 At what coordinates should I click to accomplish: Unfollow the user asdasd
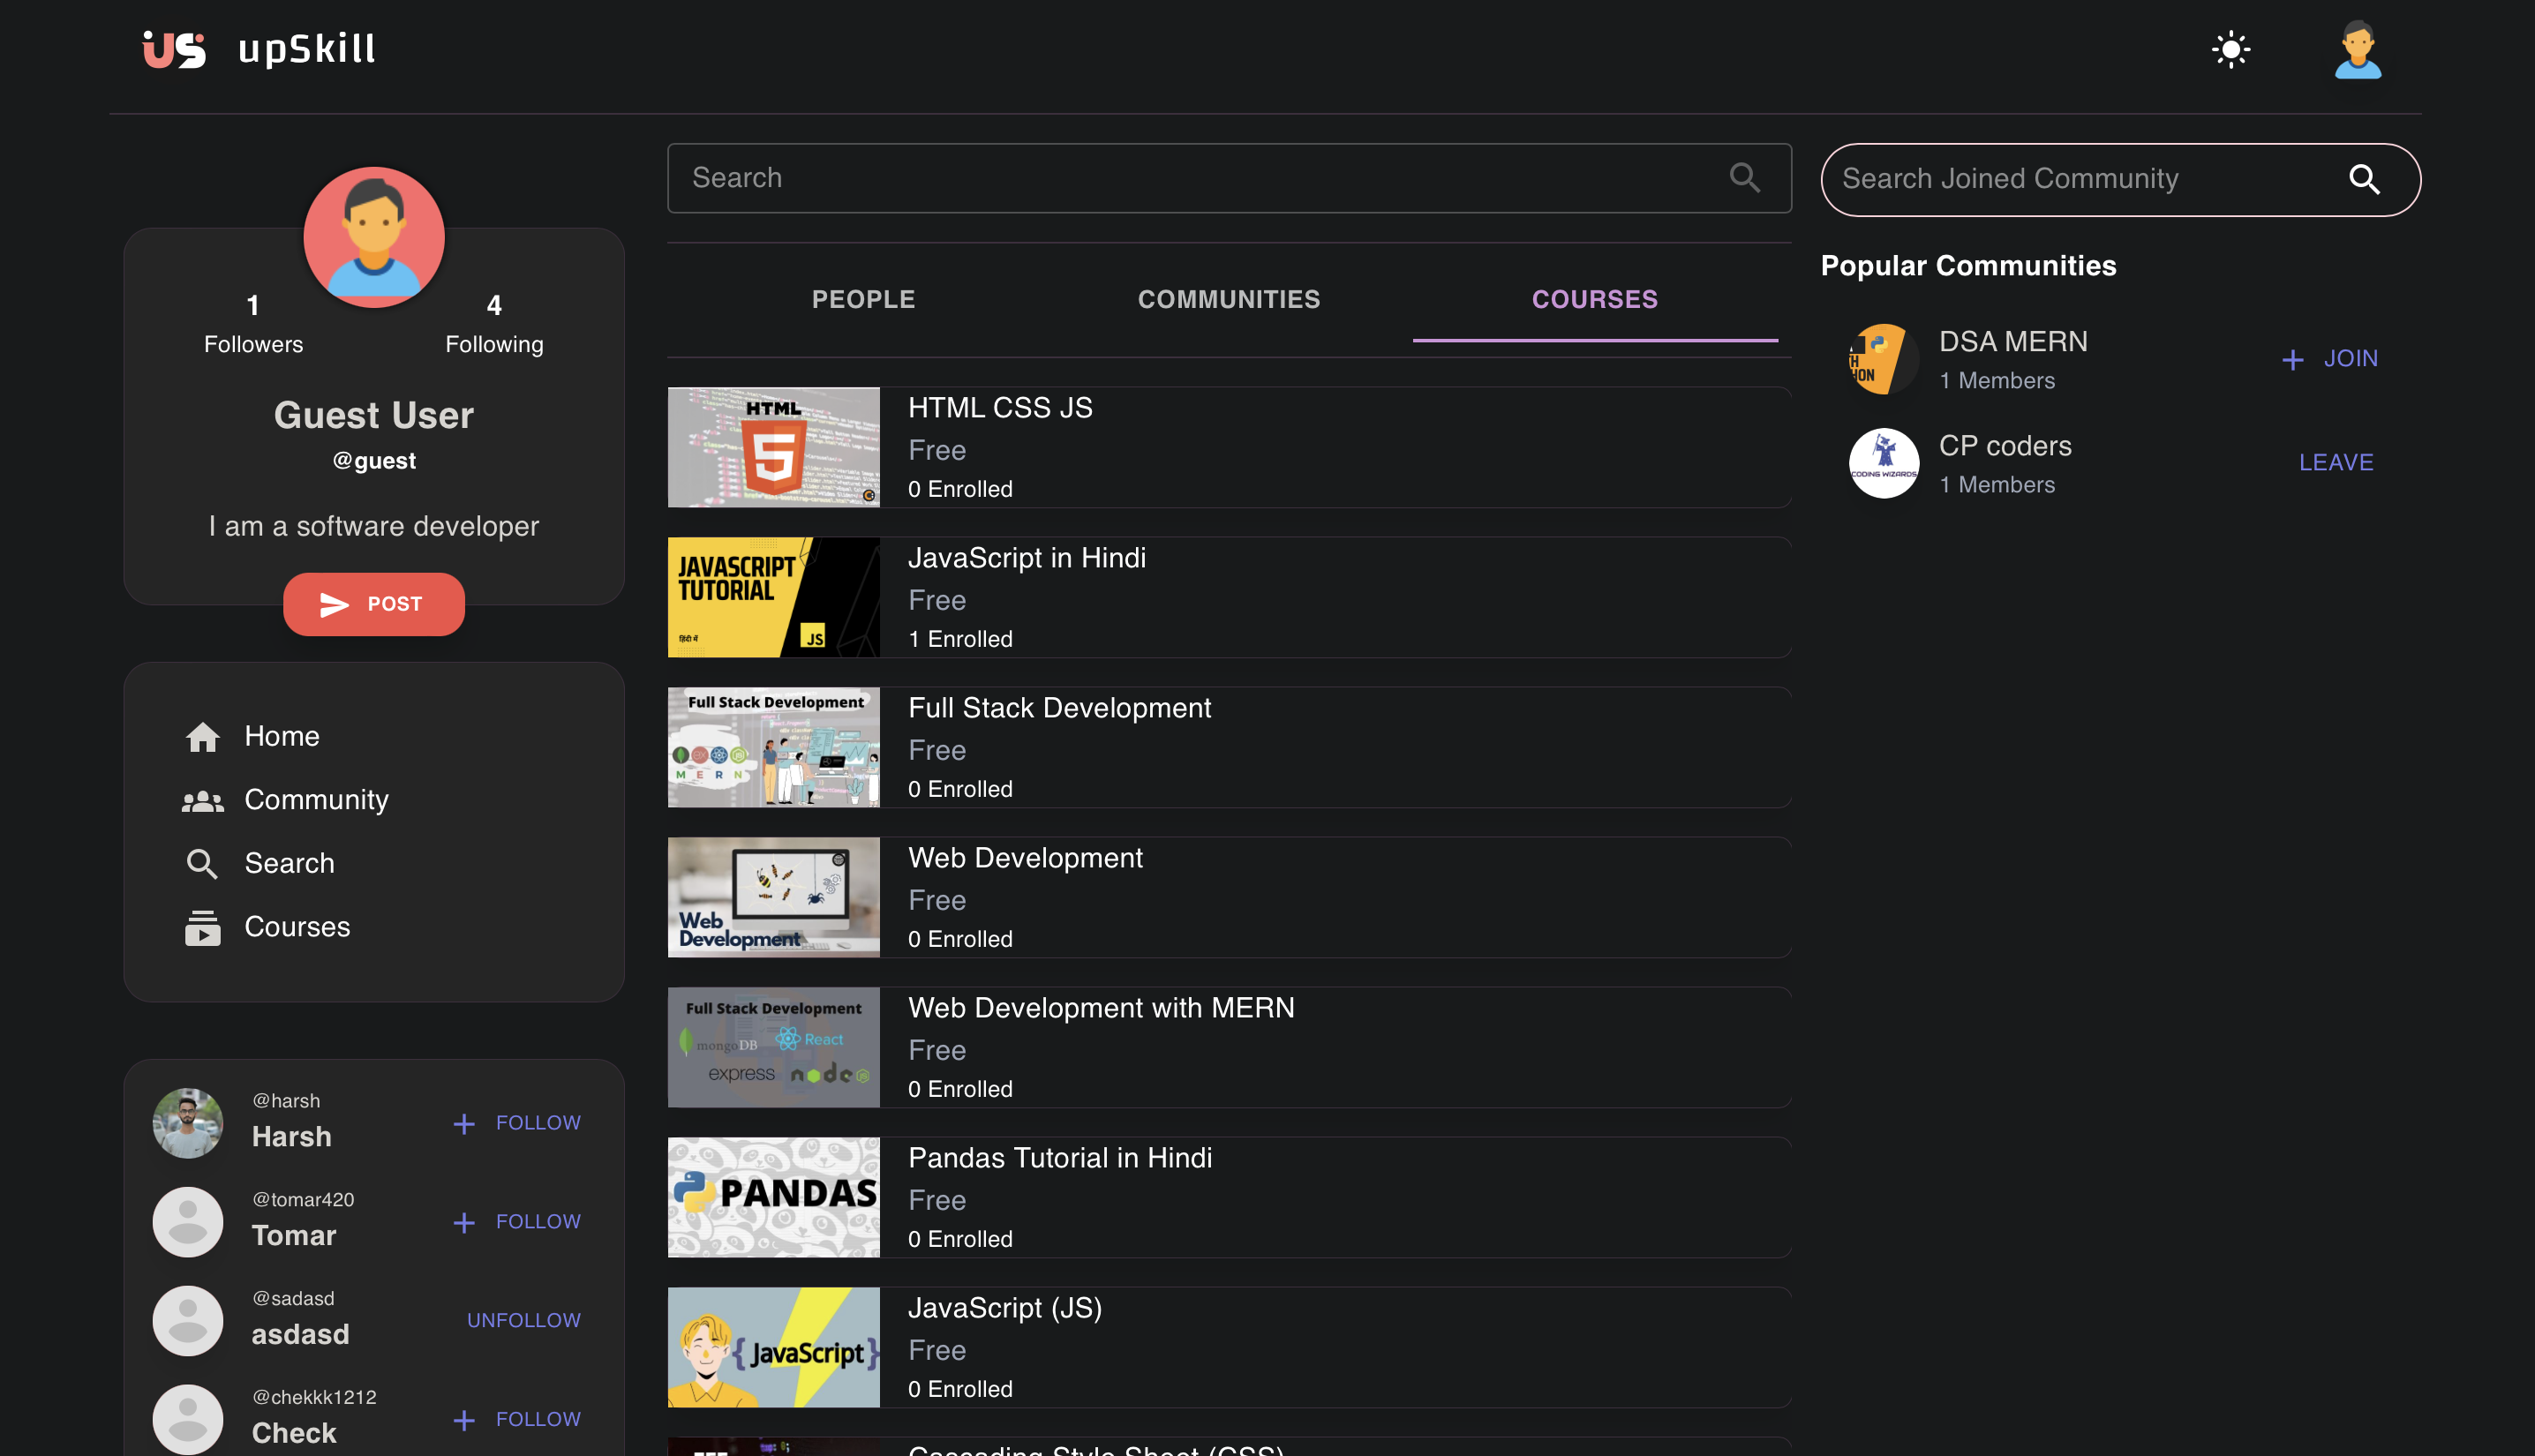coord(523,1320)
